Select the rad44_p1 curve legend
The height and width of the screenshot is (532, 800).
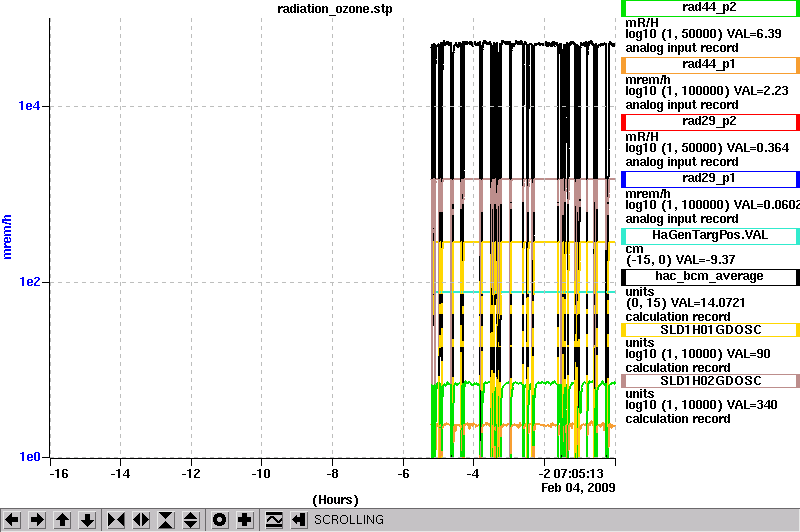(x=710, y=65)
